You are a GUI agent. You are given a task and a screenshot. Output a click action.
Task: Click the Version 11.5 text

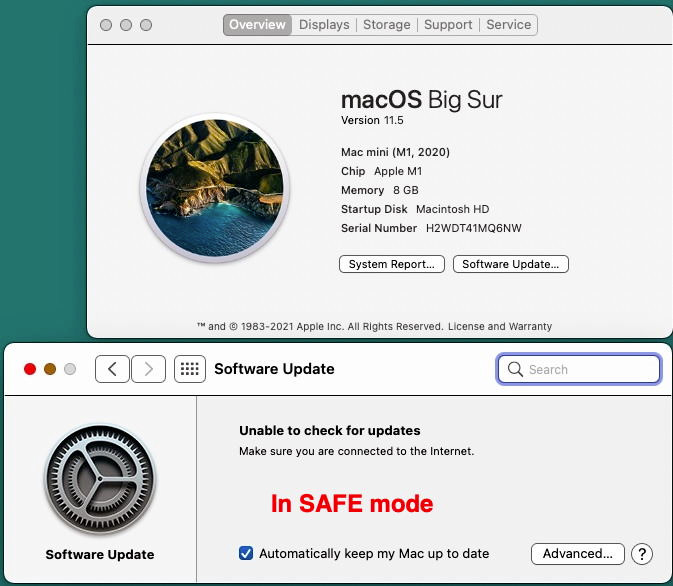(372, 120)
